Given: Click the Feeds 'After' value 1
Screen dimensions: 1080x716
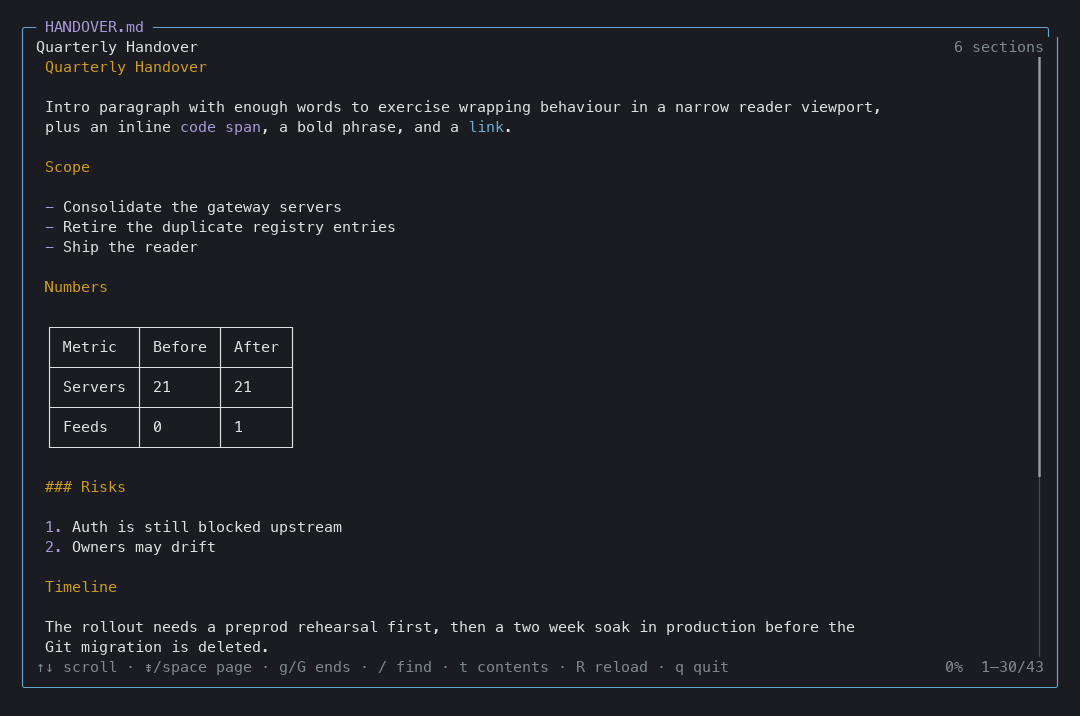Looking at the screenshot, I should click(x=256, y=427).
